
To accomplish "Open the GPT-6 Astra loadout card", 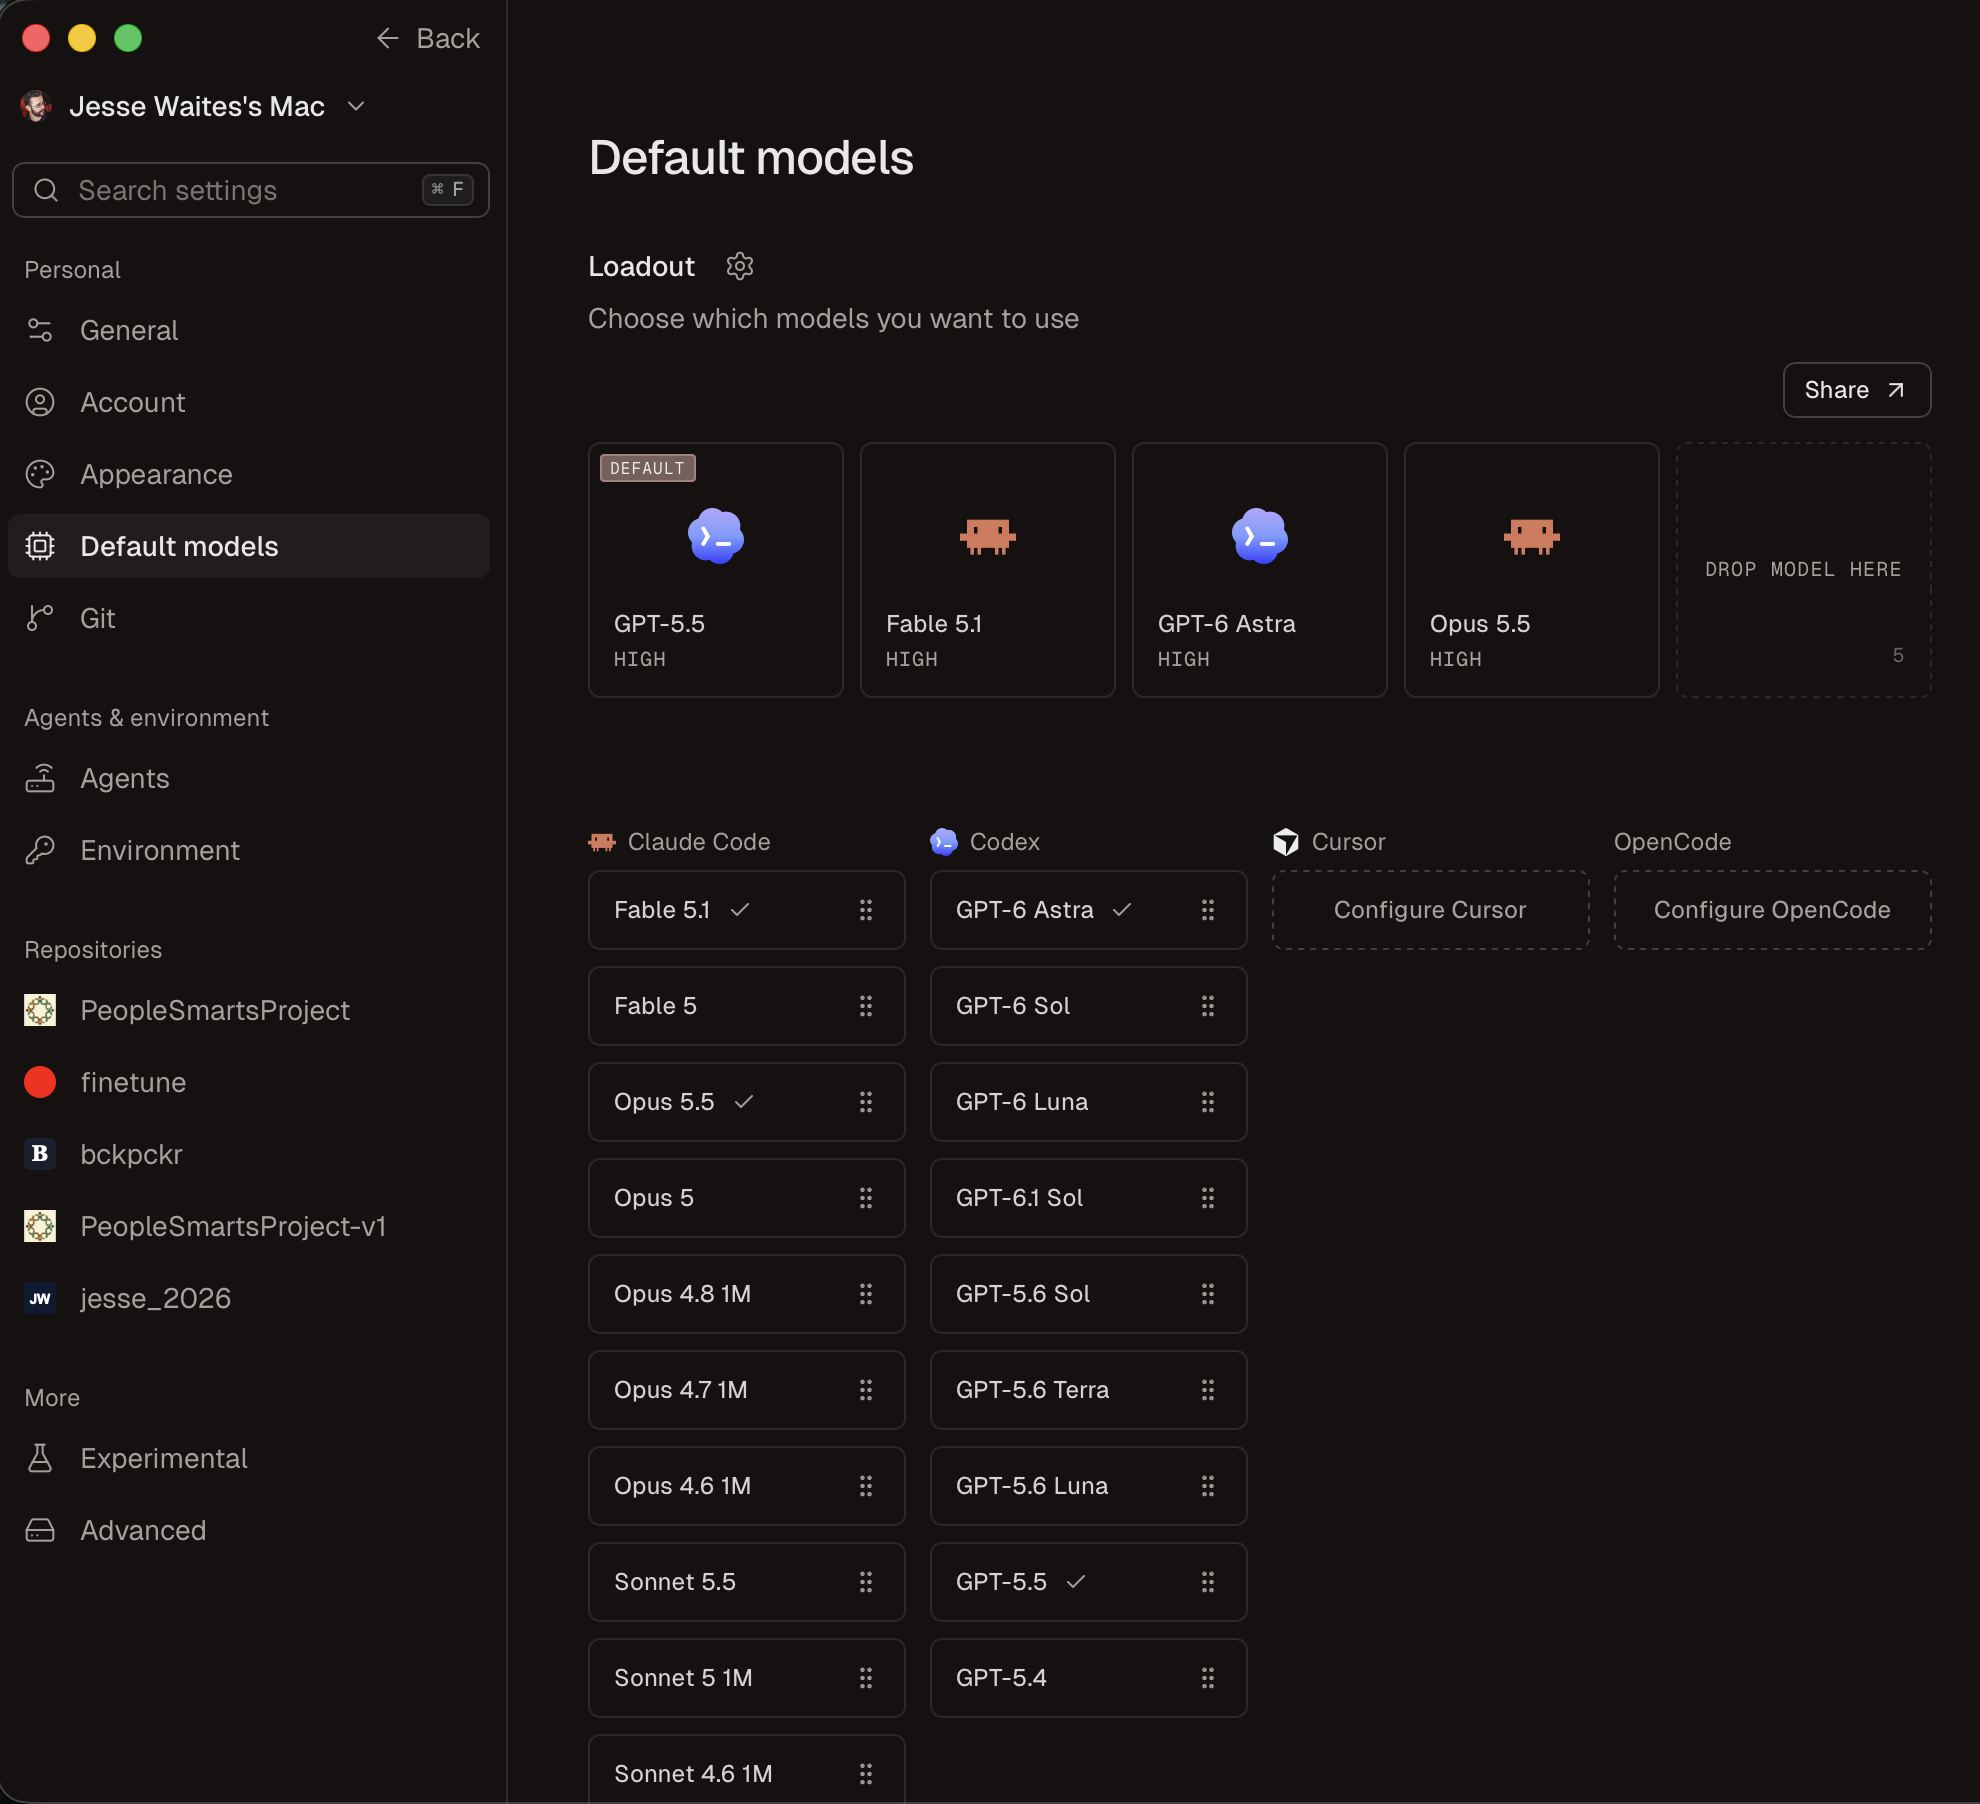I will (1260, 570).
